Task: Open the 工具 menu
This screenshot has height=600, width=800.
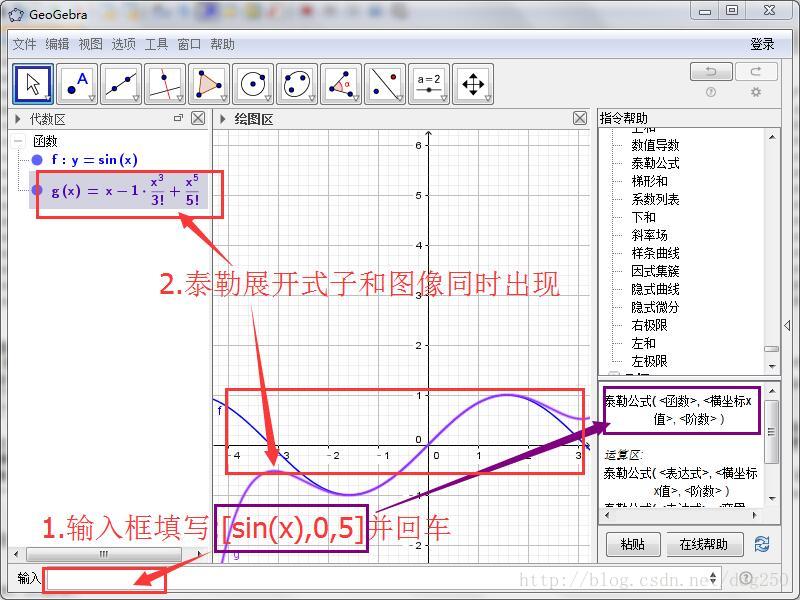Action: click(x=156, y=44)
